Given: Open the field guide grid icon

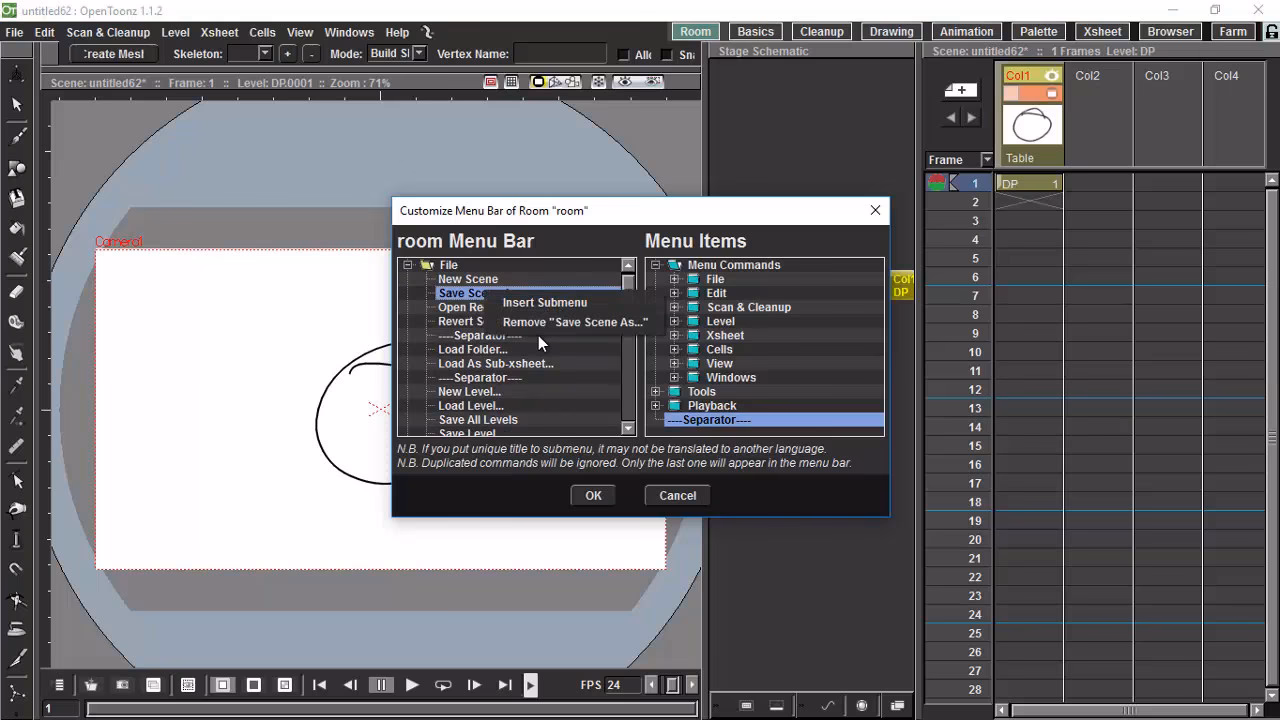Looking at the screenshot, I should pyautogui.click(x=512, y=81).
